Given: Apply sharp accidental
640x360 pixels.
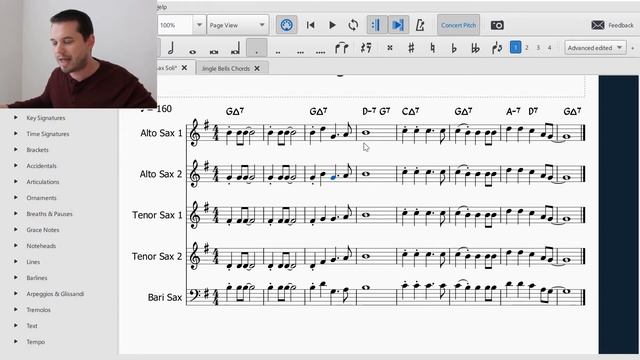Looking at the screenshot, I should click(x=411, y=48).
